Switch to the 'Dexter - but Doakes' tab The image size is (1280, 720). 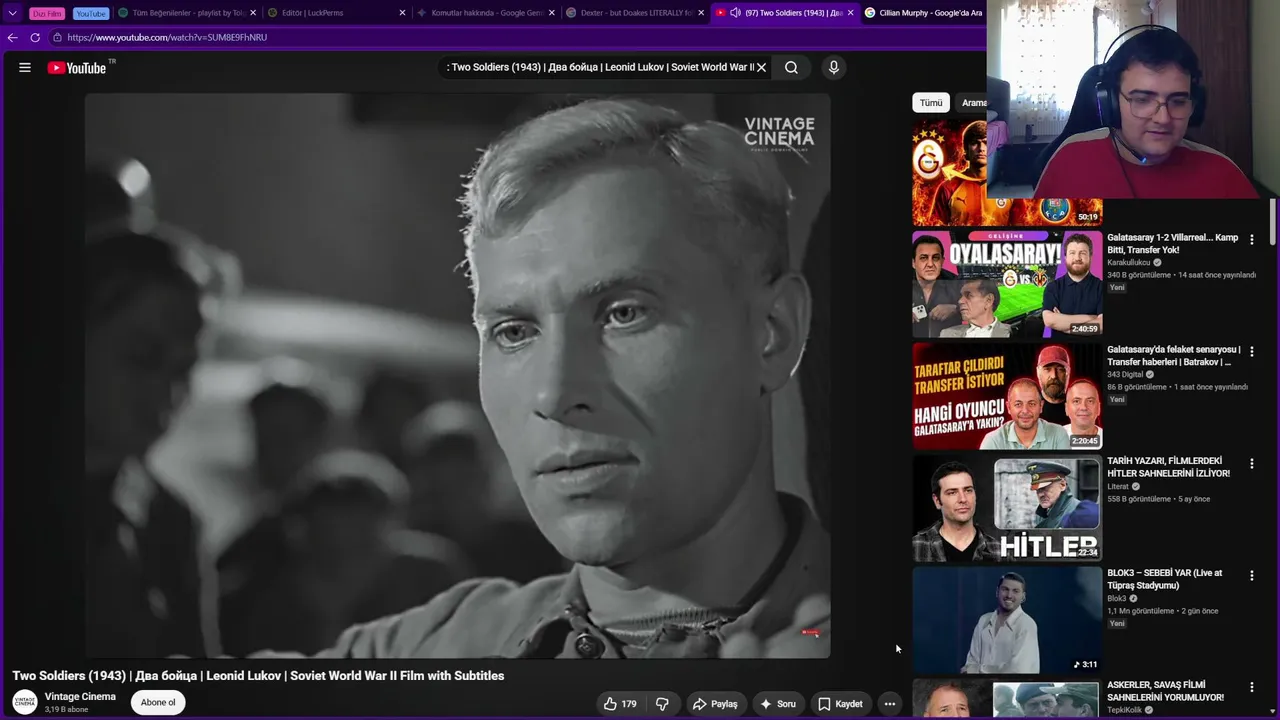634,13
